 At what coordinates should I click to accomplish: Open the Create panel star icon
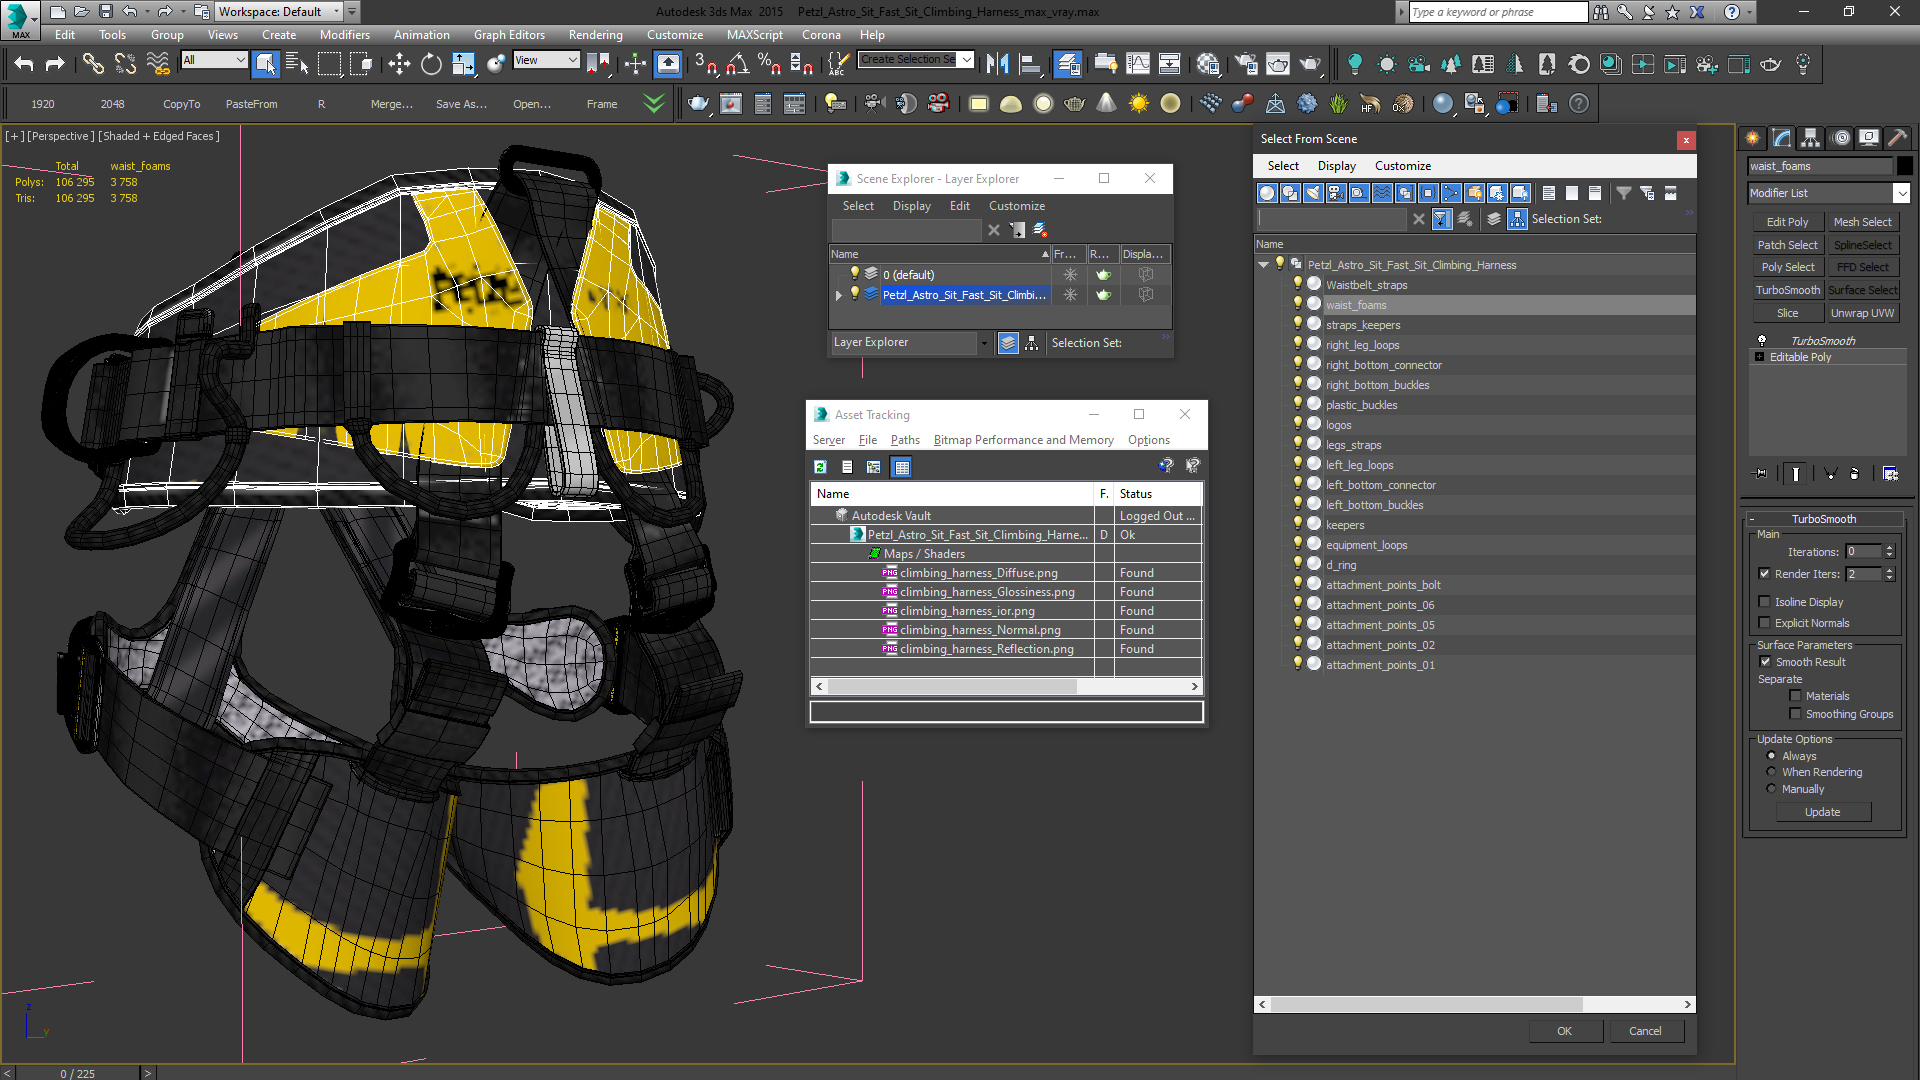1753,138
